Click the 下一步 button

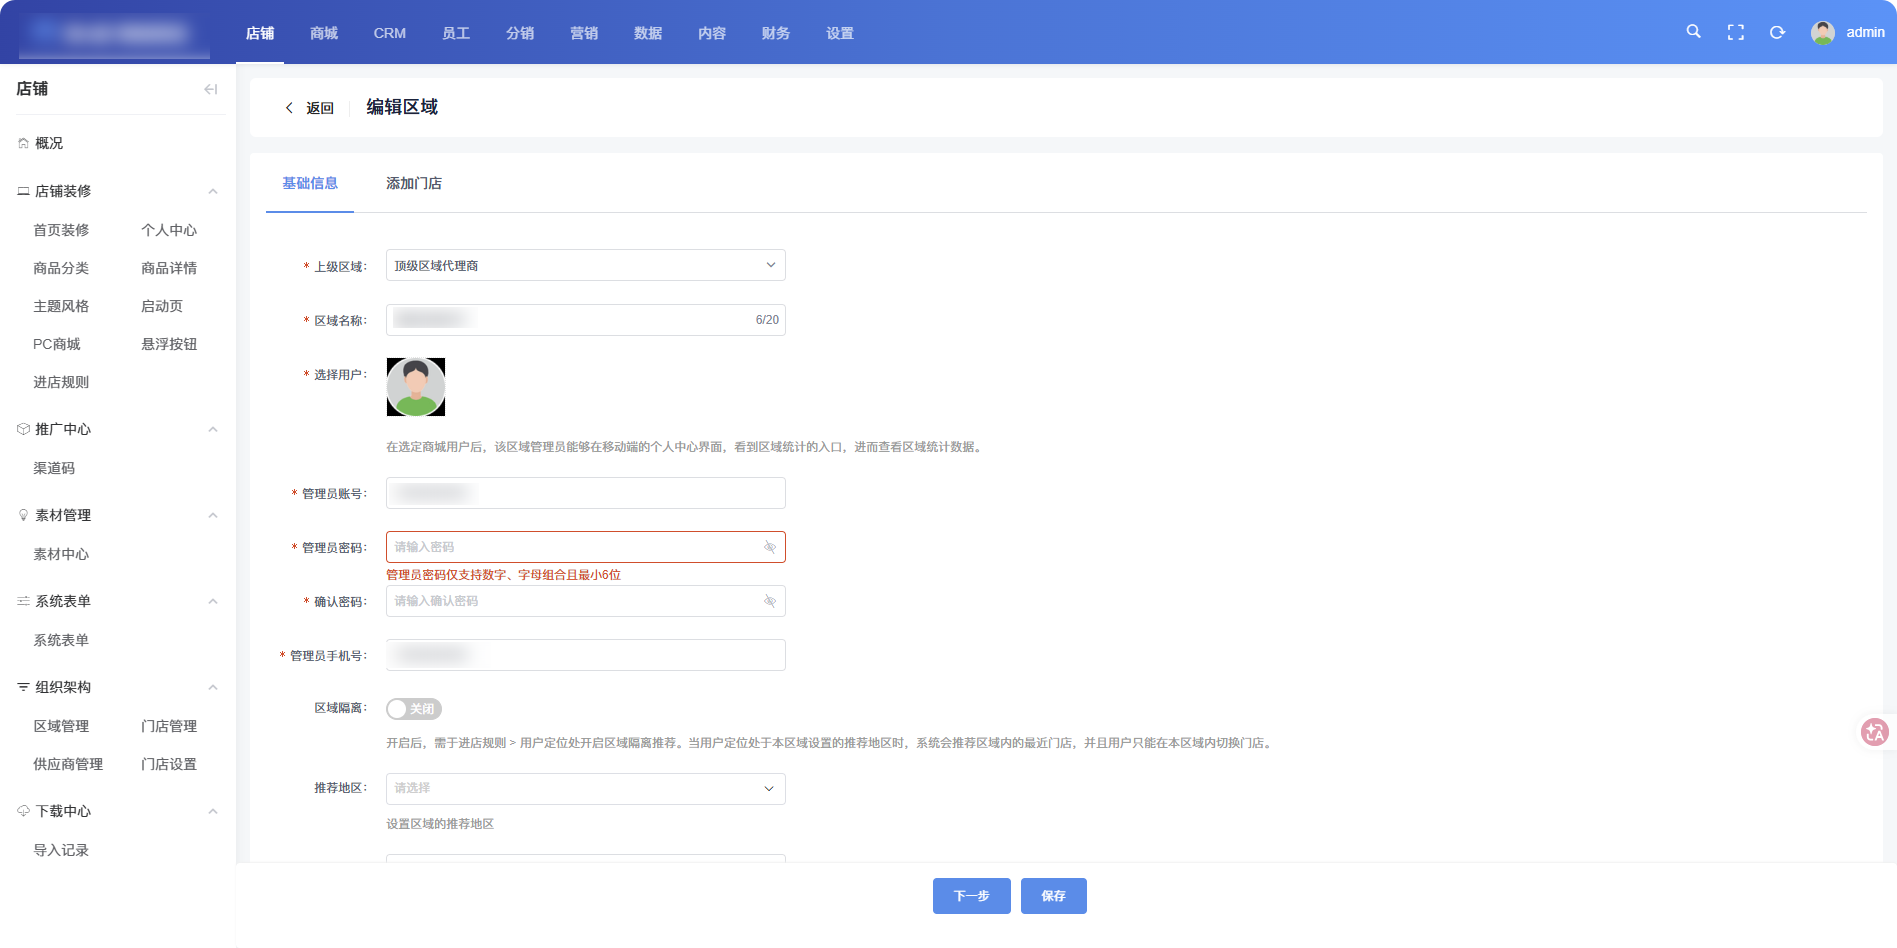(971, 896)
